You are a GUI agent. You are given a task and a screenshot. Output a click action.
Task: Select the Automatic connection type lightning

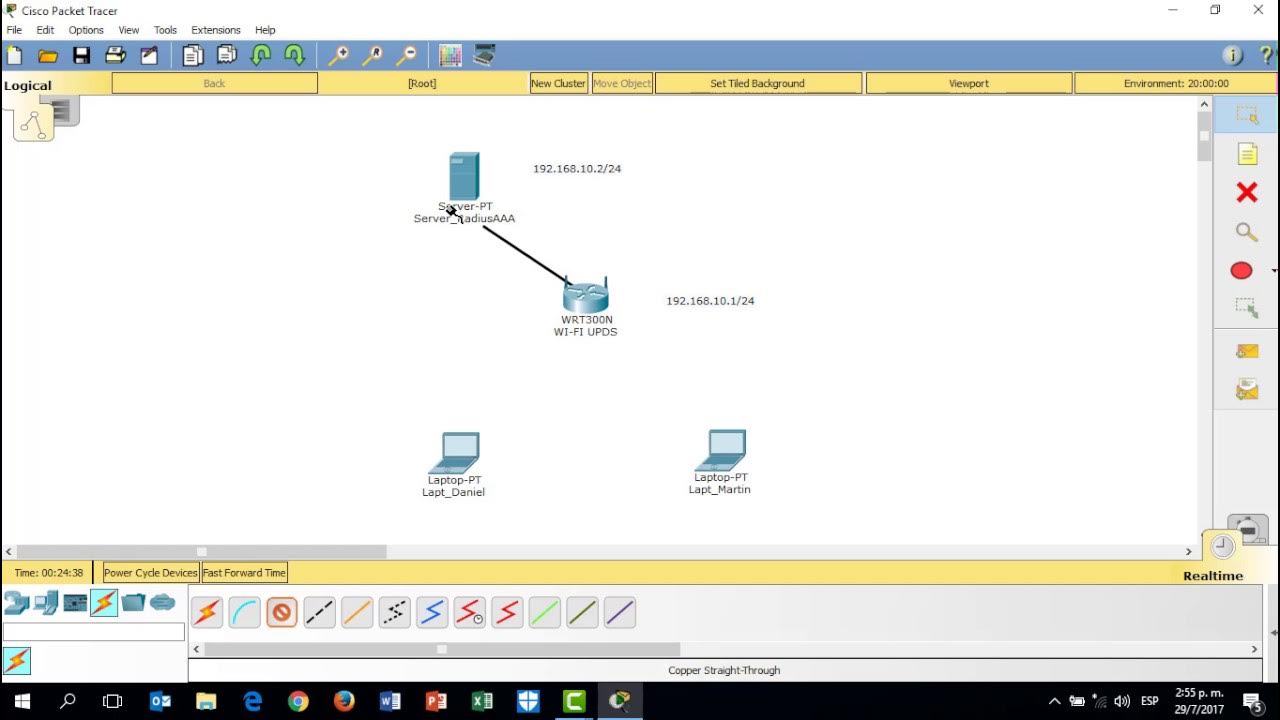207,612
